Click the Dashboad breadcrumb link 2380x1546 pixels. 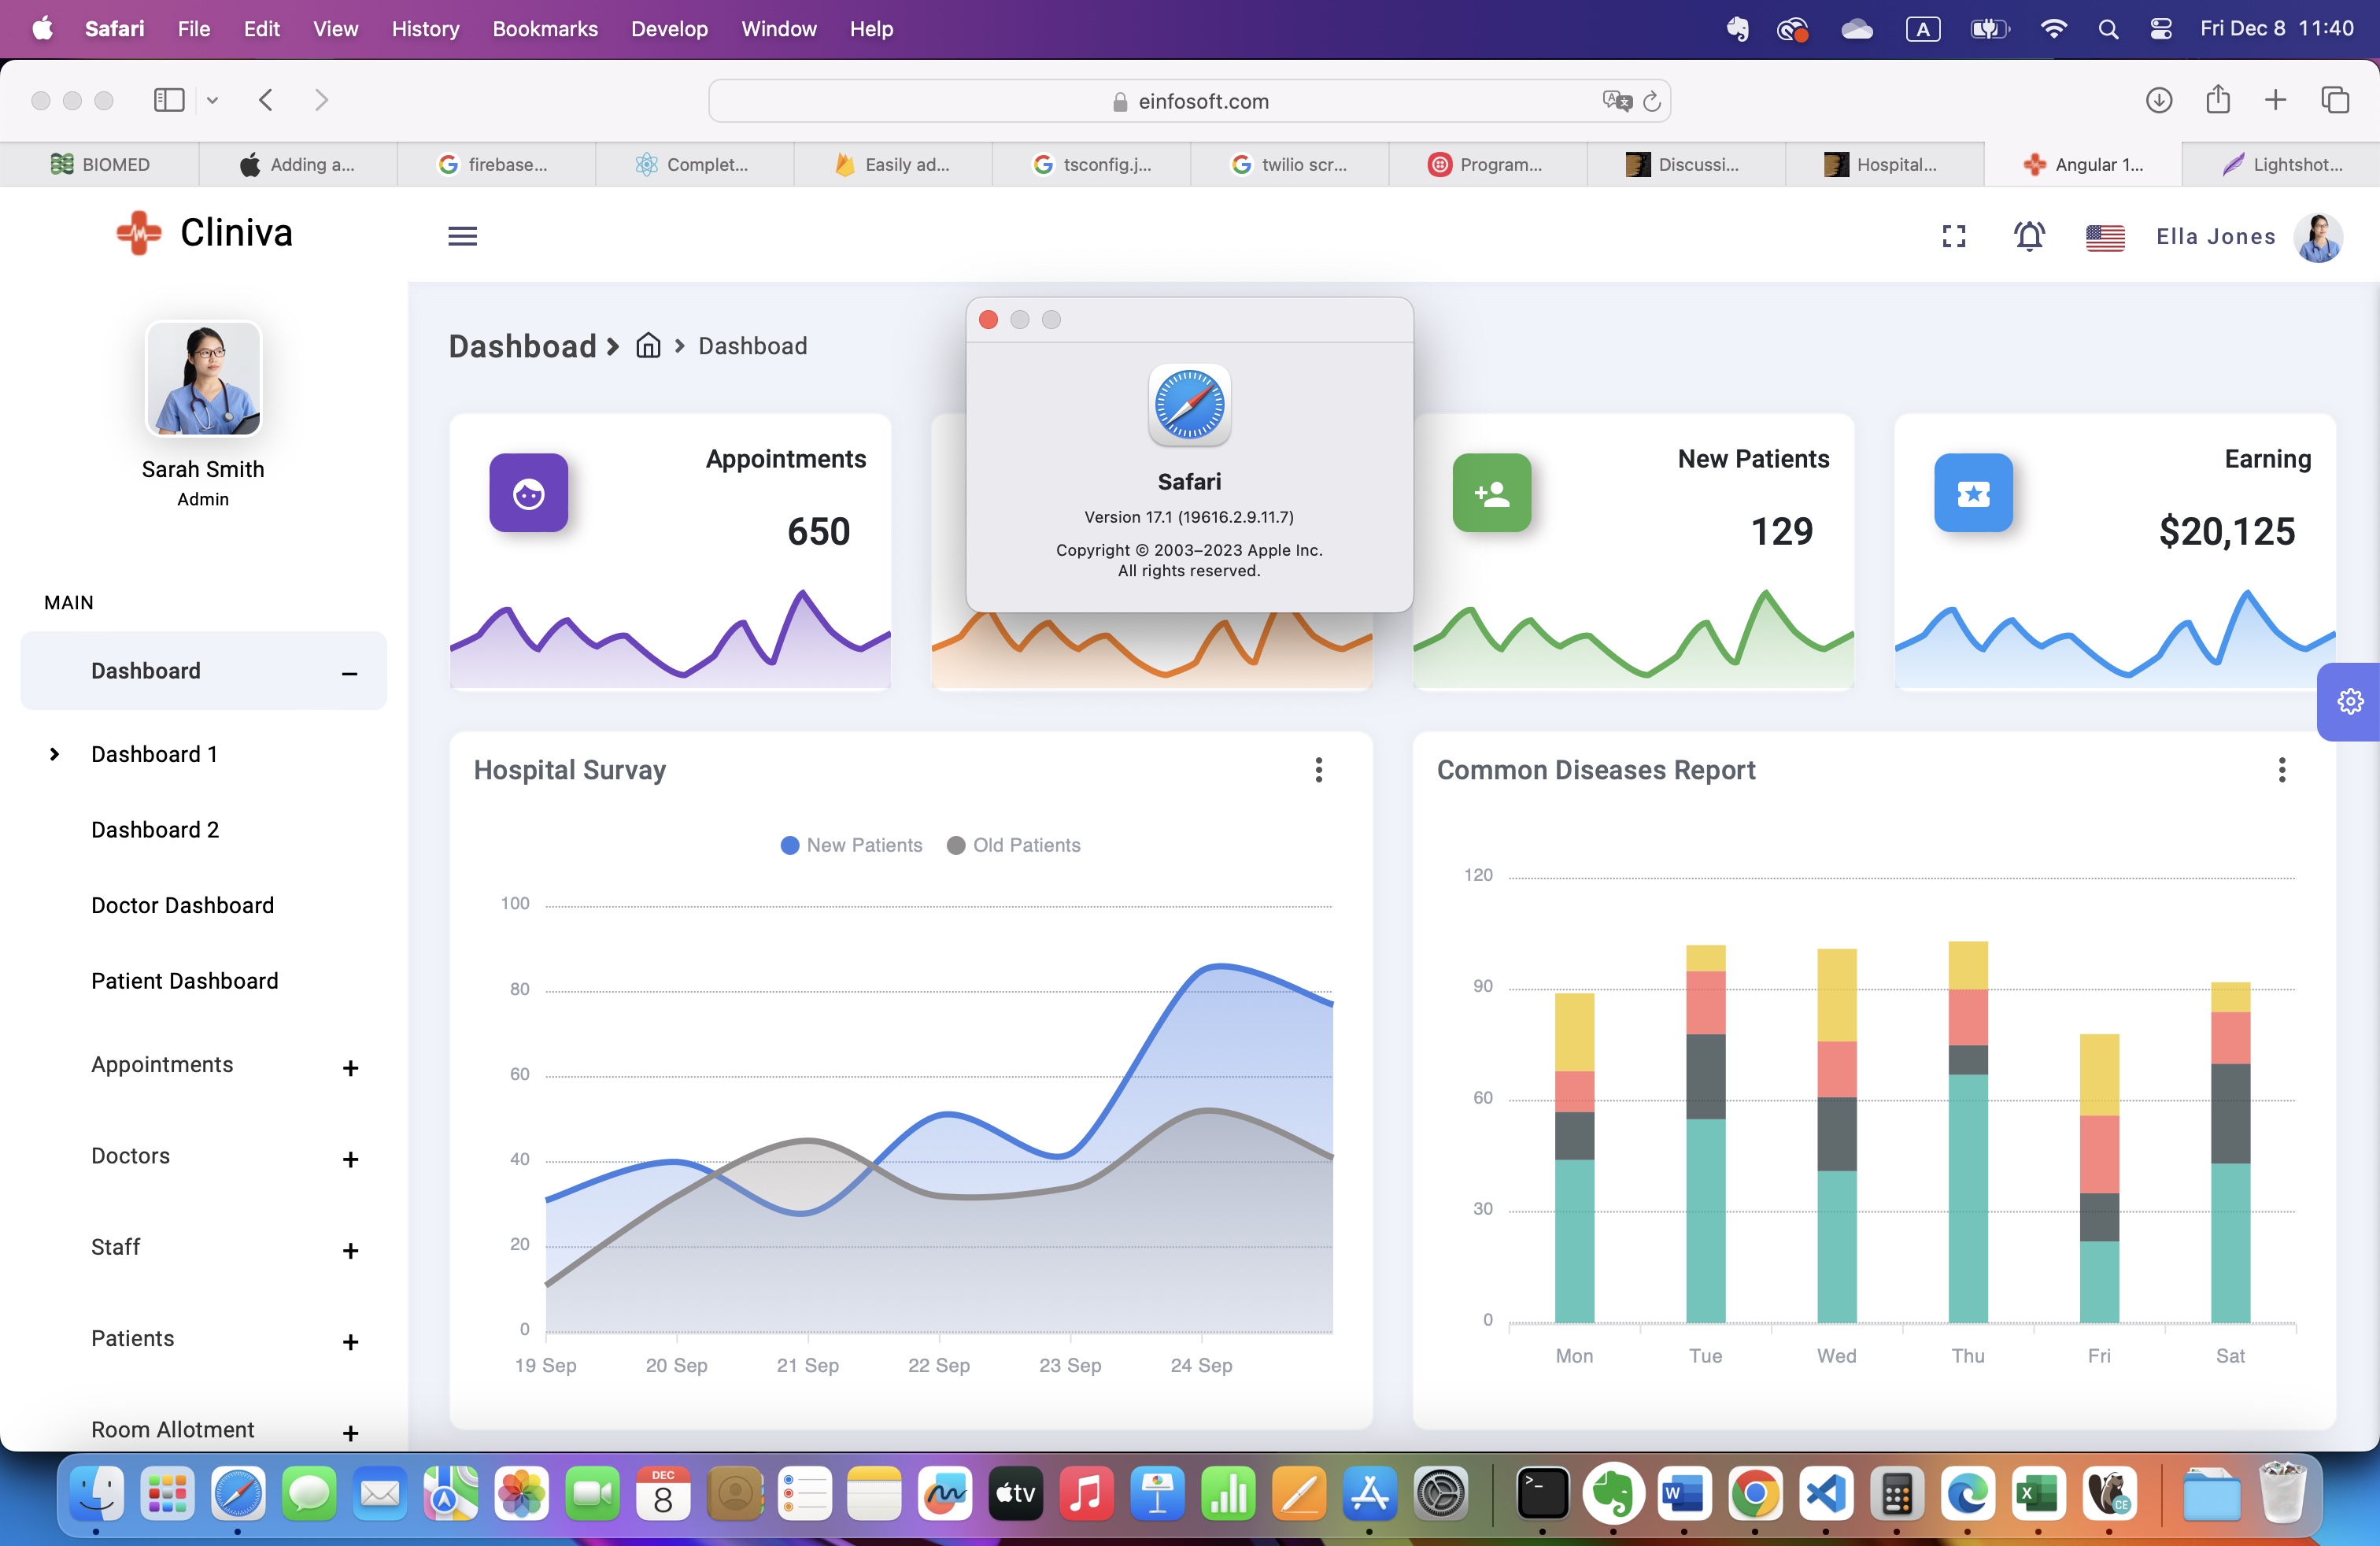coord(752,346)
